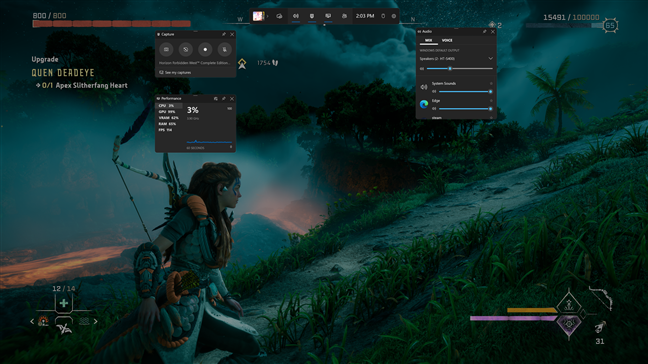Click arrow ammo icon showing 31

coord(600,328)
